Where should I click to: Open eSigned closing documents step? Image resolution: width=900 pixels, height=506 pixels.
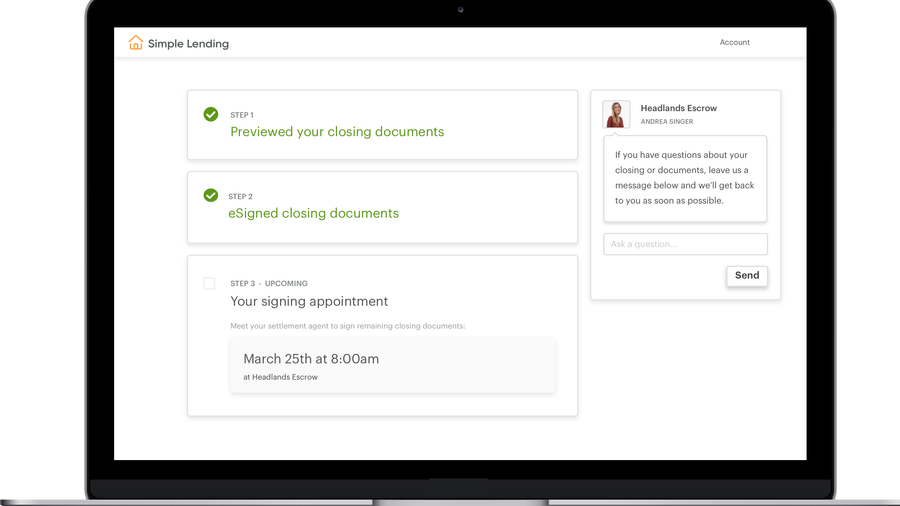pyautogui.click(x=313, y=214)
